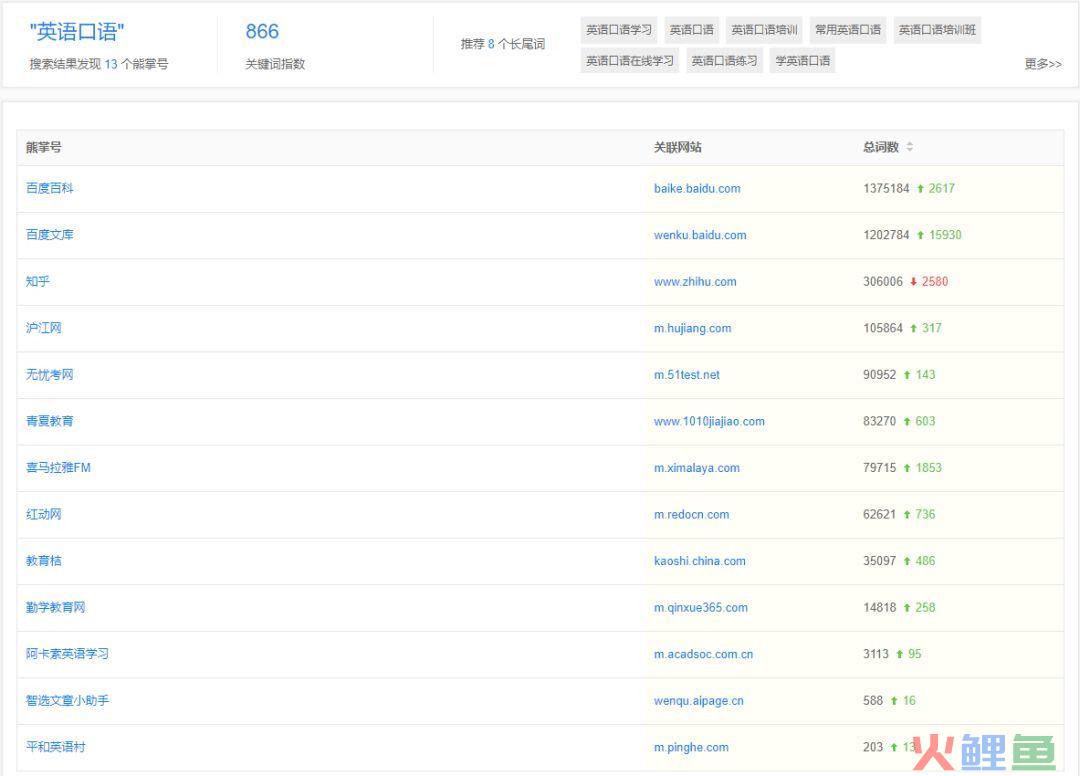This screenshot has width=1080, height=776.
Task: Click the 105864 word count value
Action: [x=883, y=328]
